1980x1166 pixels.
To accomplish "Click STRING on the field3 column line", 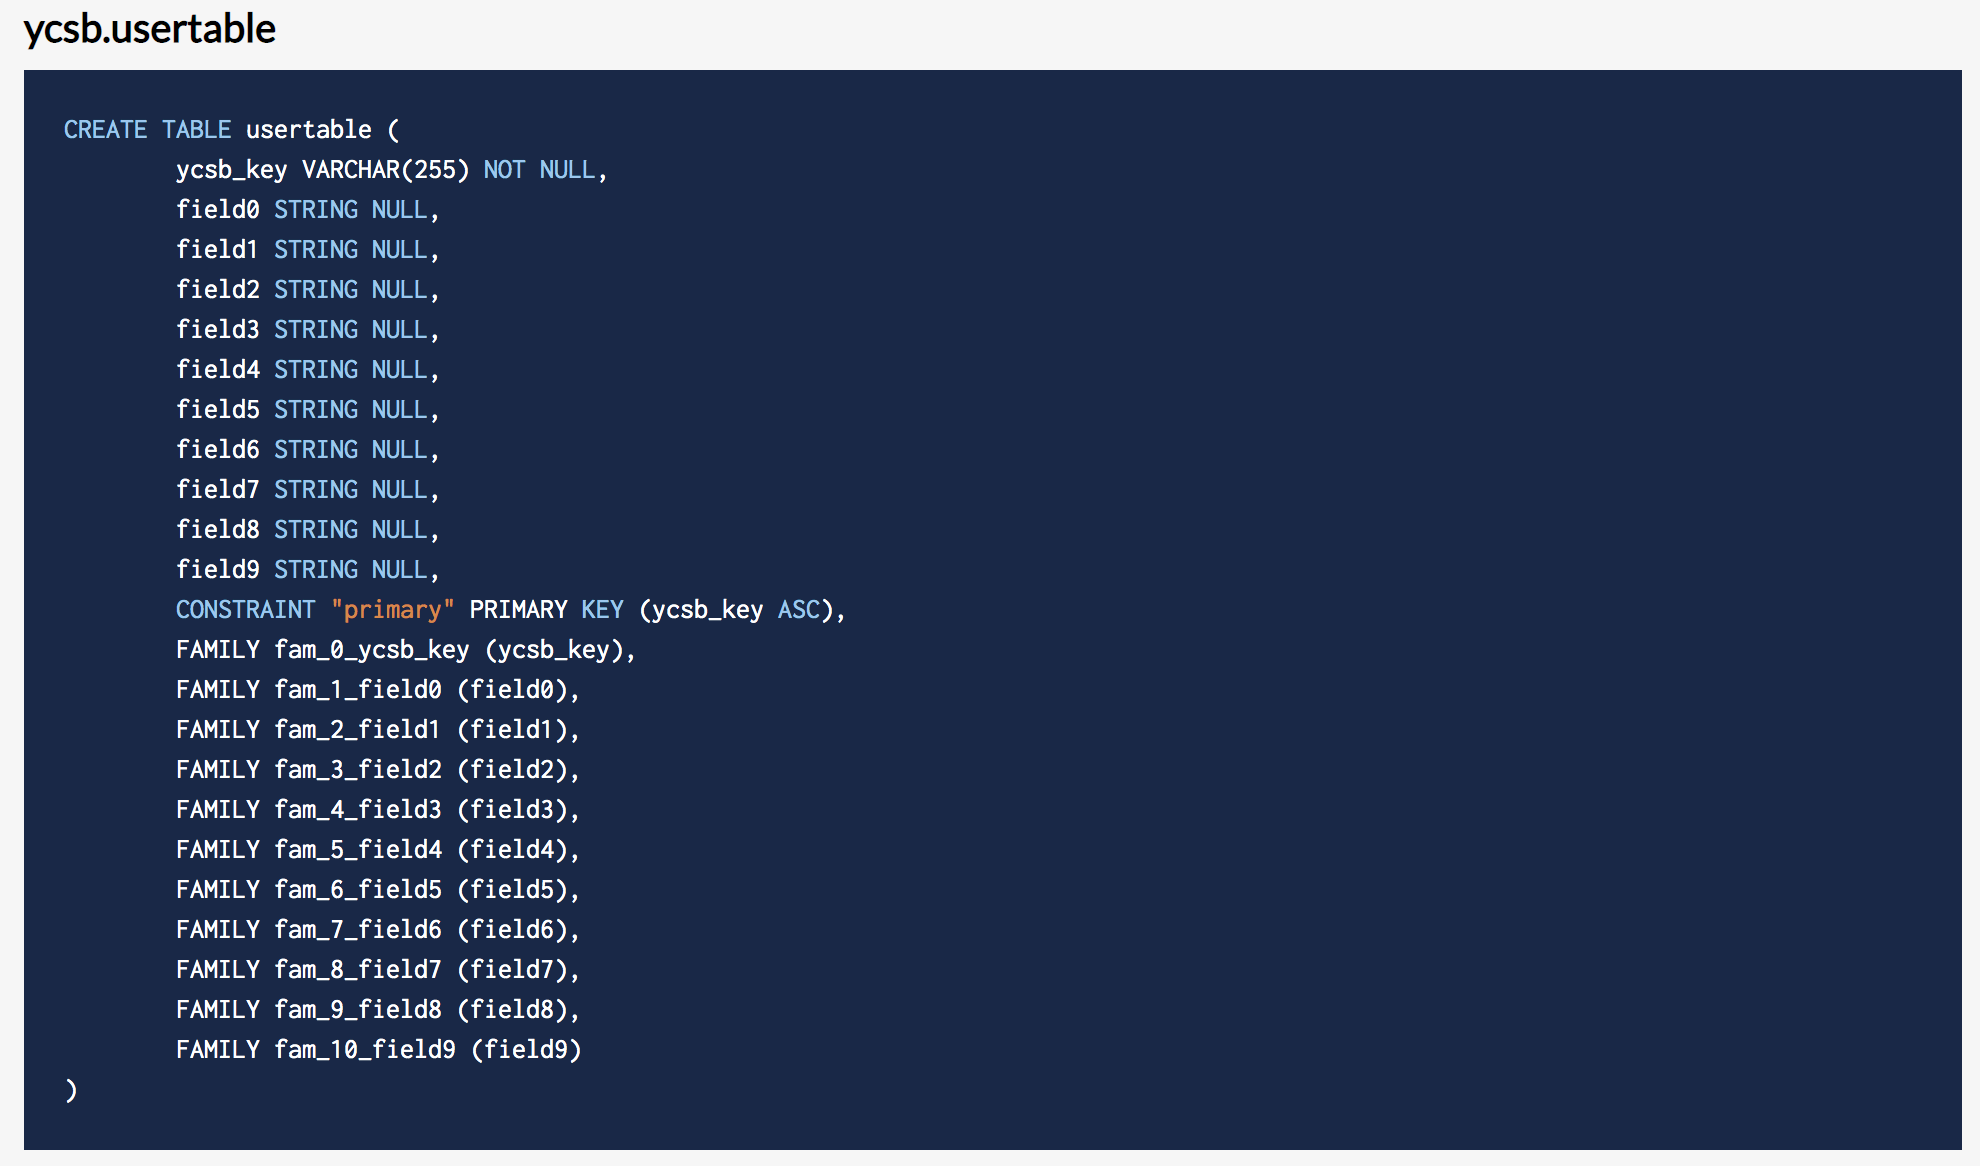I will click(315, 330).
